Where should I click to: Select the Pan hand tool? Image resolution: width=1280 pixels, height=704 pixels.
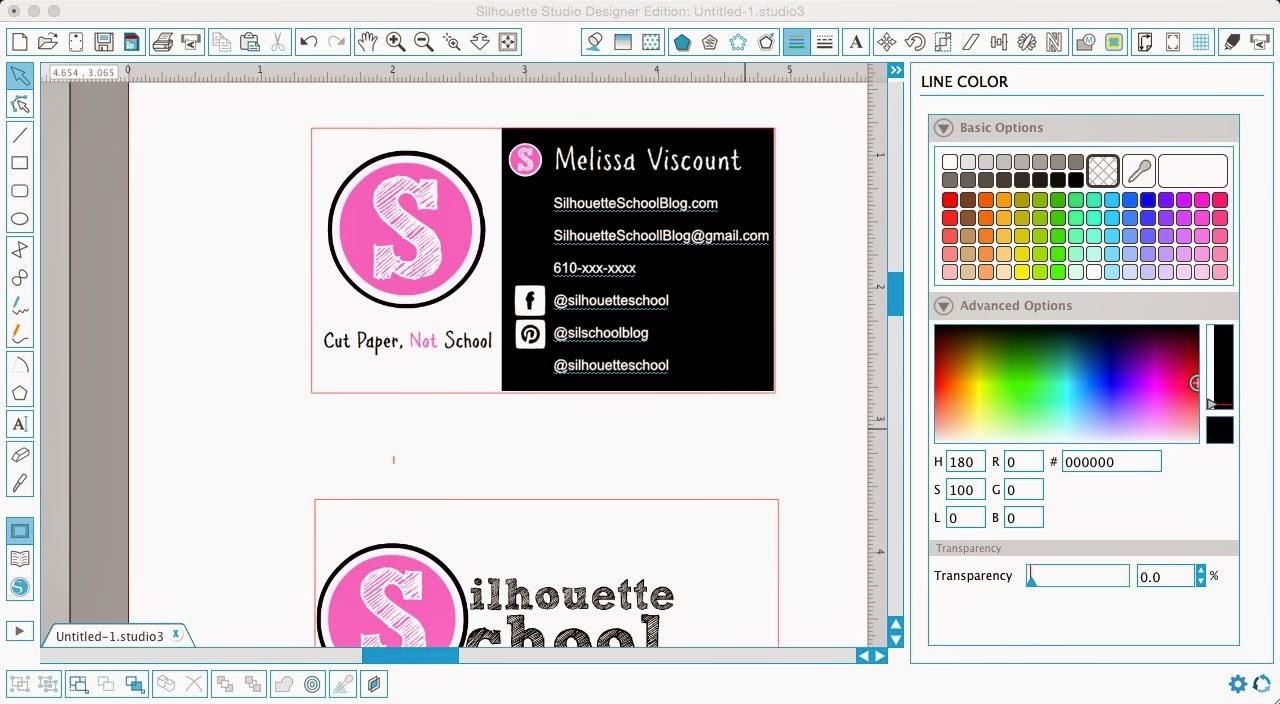[368, 41]
